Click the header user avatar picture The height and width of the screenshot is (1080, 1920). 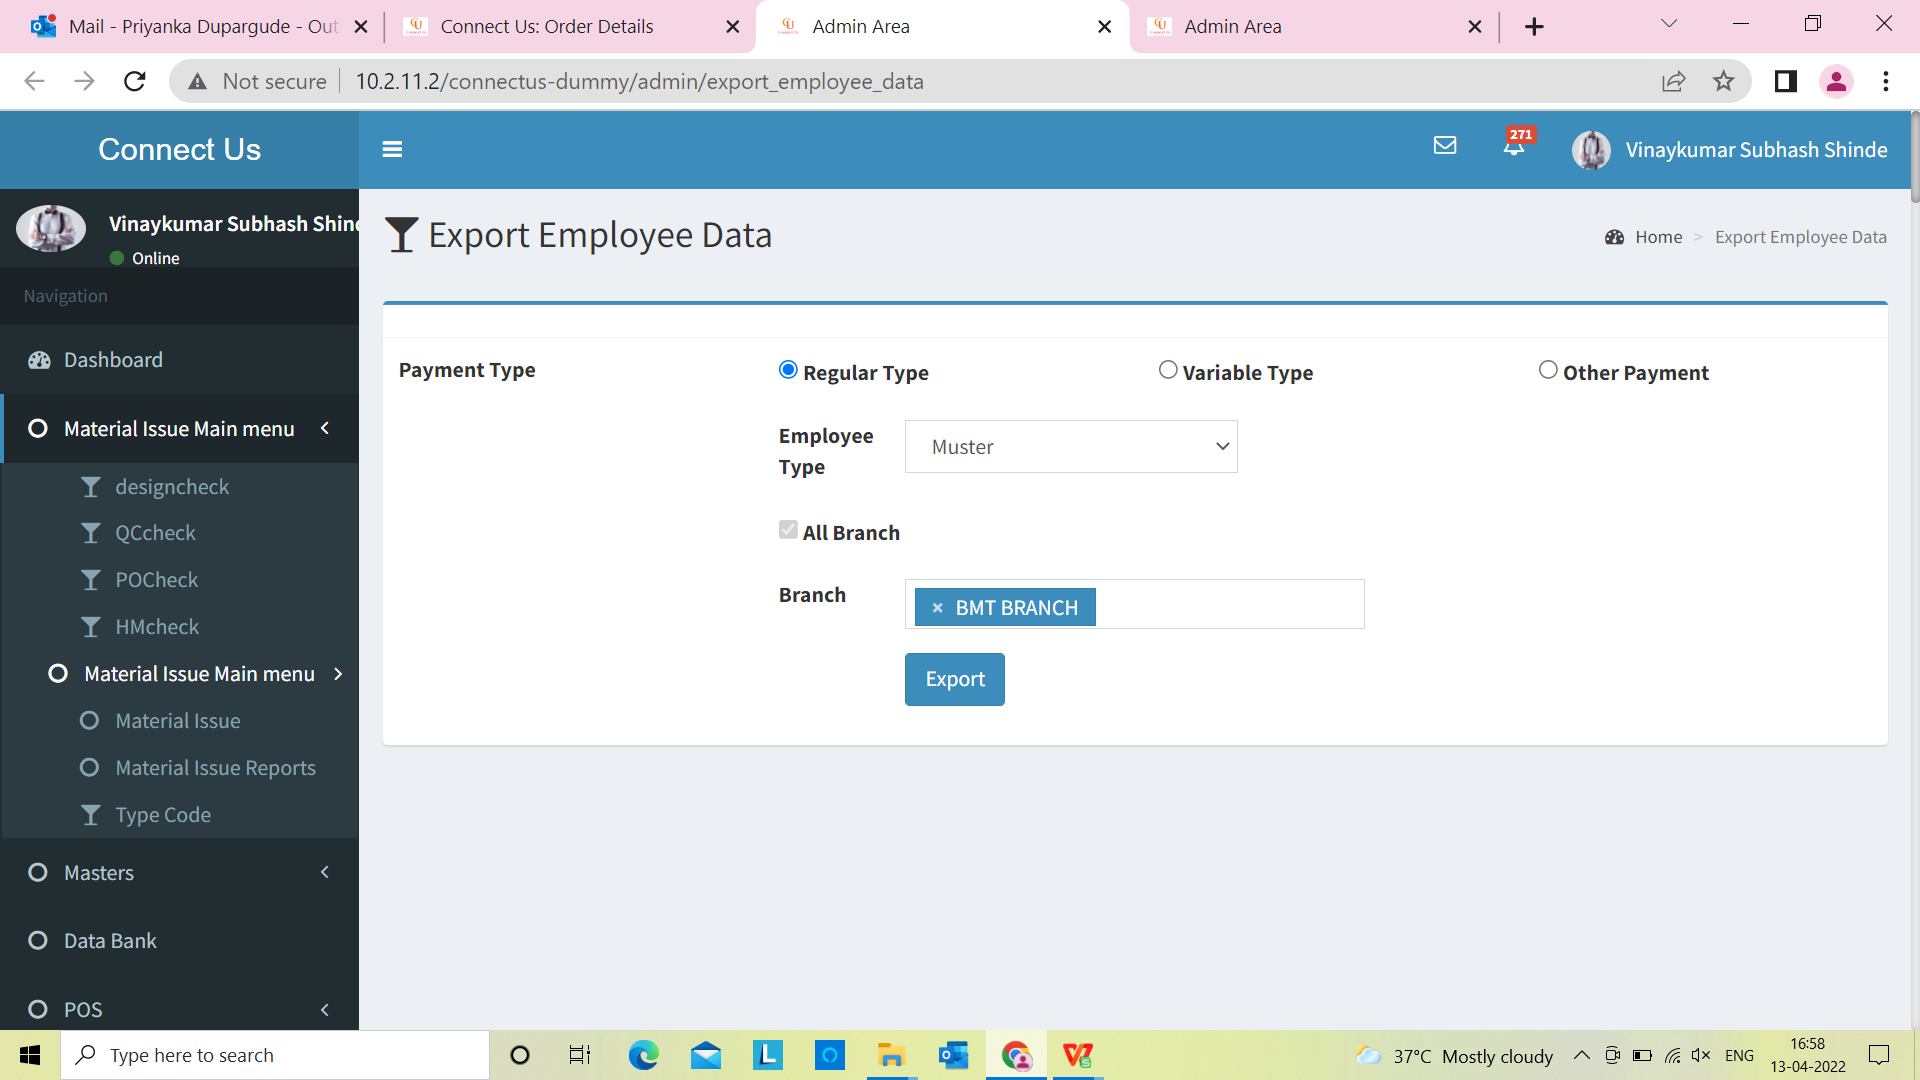(1591, 150)
